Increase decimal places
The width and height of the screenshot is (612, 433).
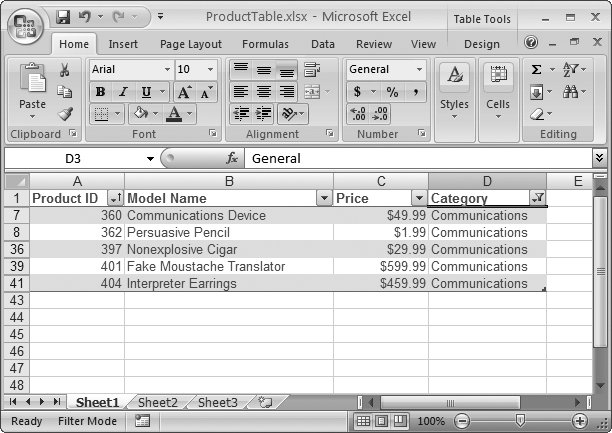click(x=358, y=114)
